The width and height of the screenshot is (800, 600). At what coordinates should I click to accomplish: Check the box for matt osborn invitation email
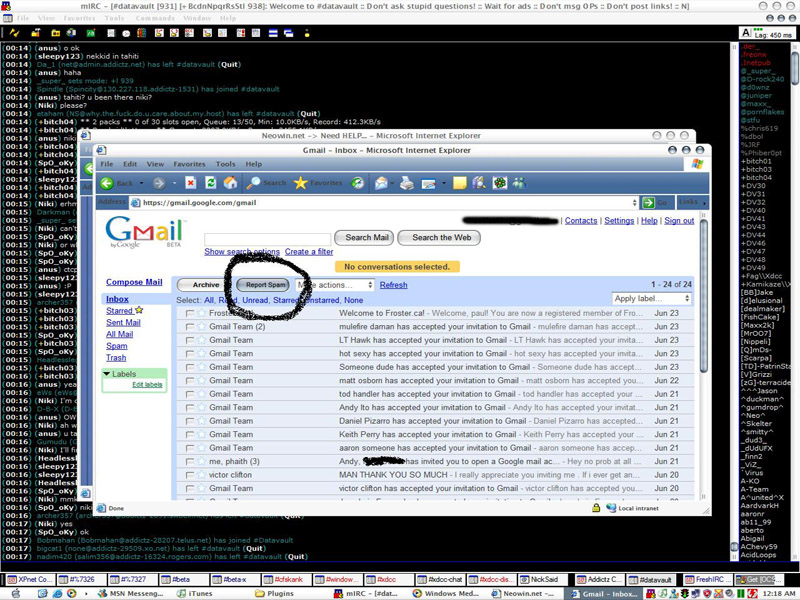pyautogui.click(x=190, y=381)
